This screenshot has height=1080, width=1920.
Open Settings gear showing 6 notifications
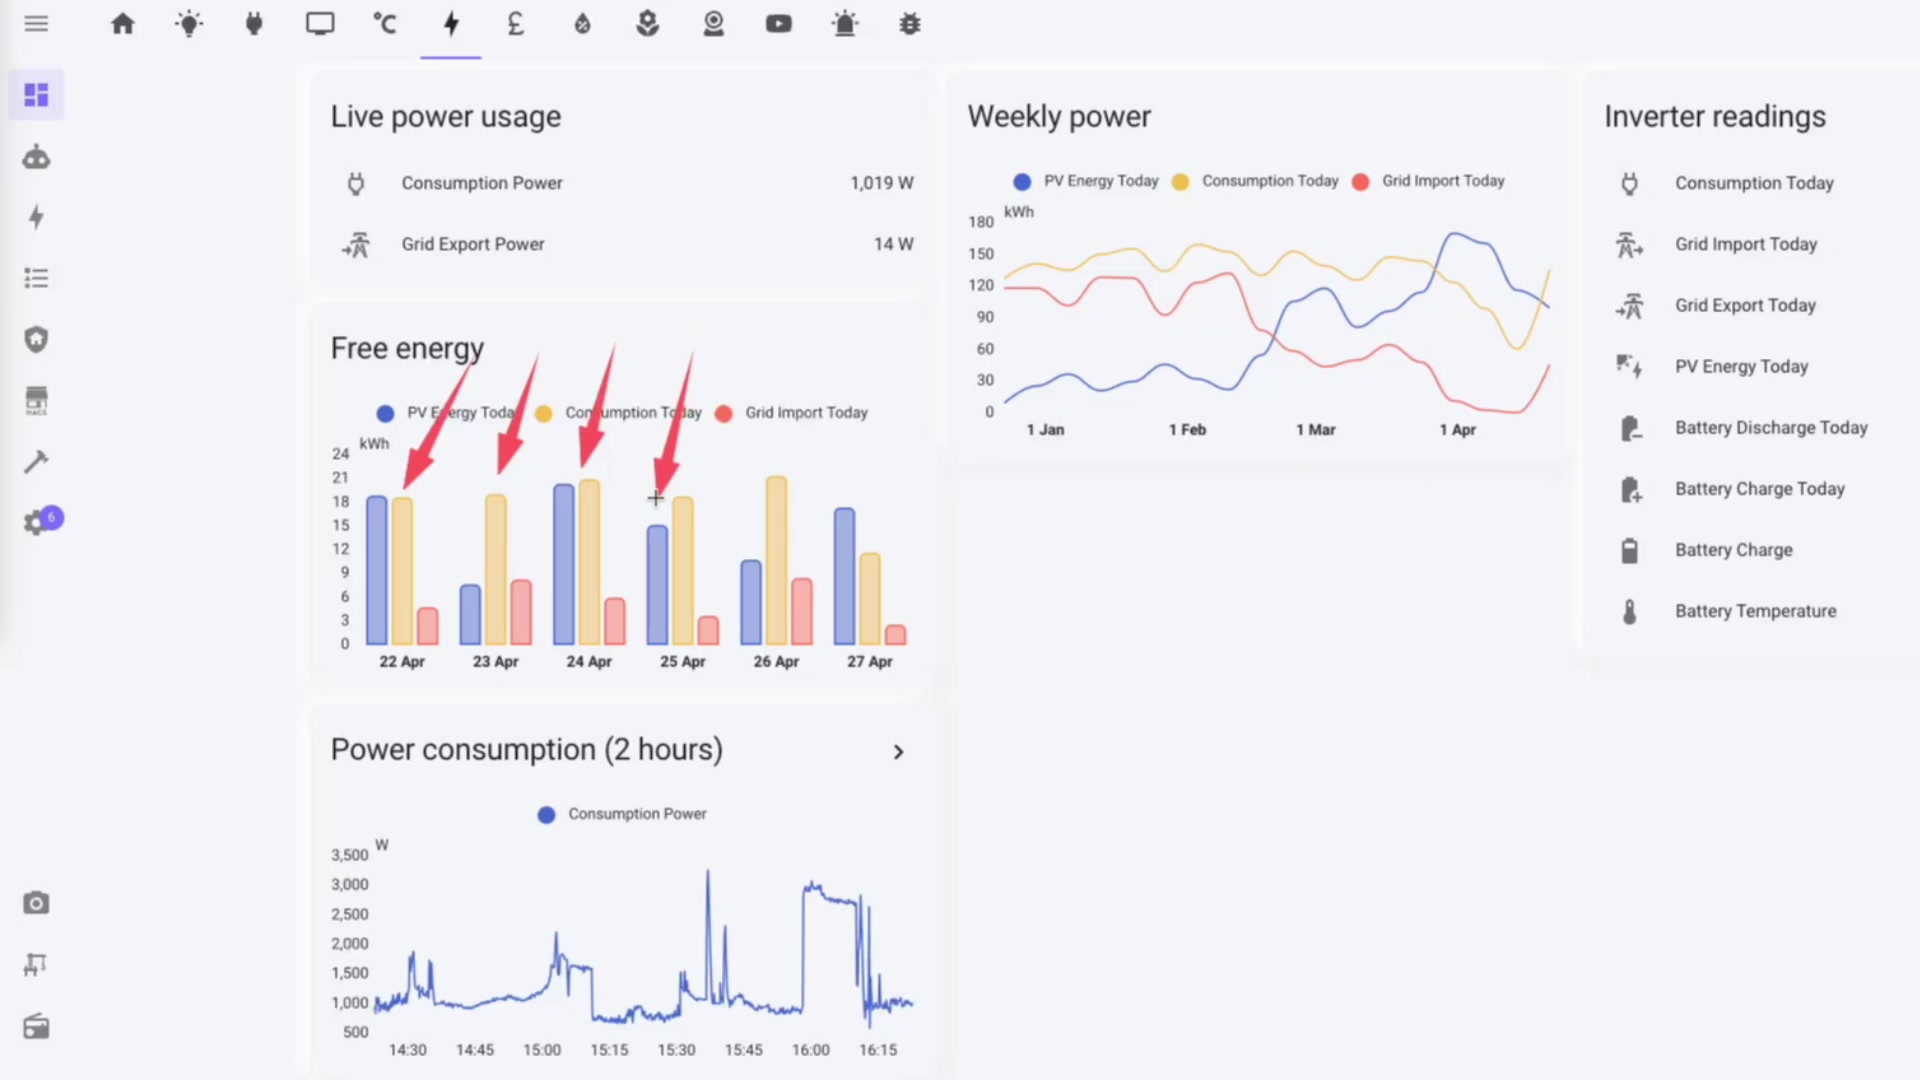pos(36,520)
